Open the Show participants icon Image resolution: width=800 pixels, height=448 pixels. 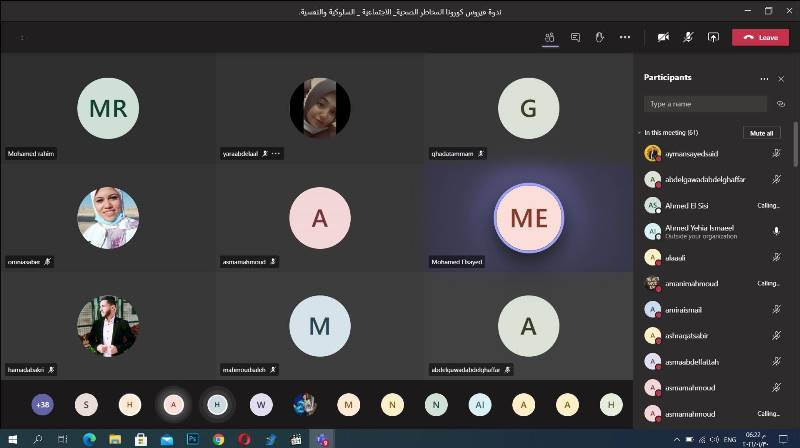coord(549,37)
